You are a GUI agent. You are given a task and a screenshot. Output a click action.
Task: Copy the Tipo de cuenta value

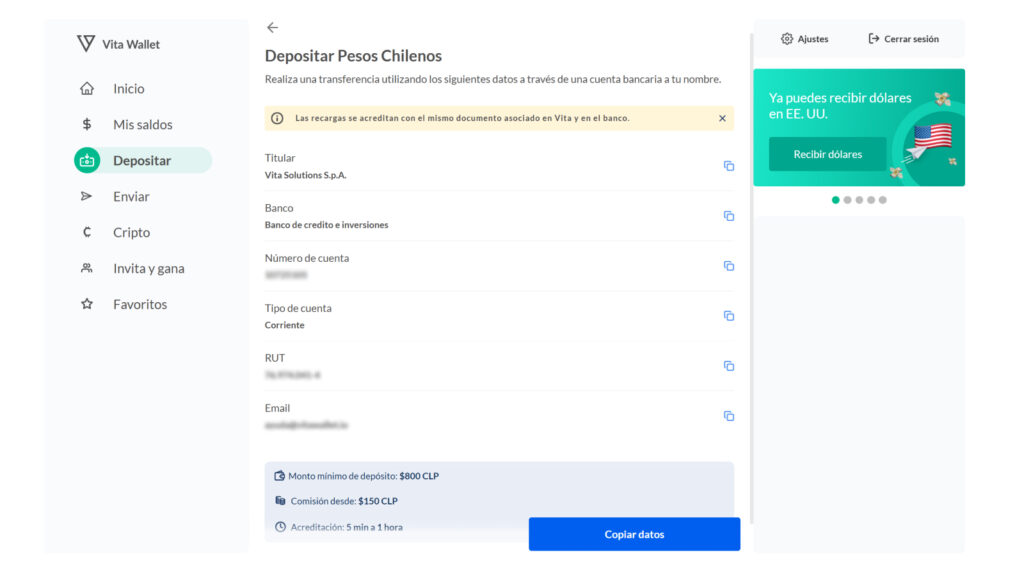click(x=728, y=316)
